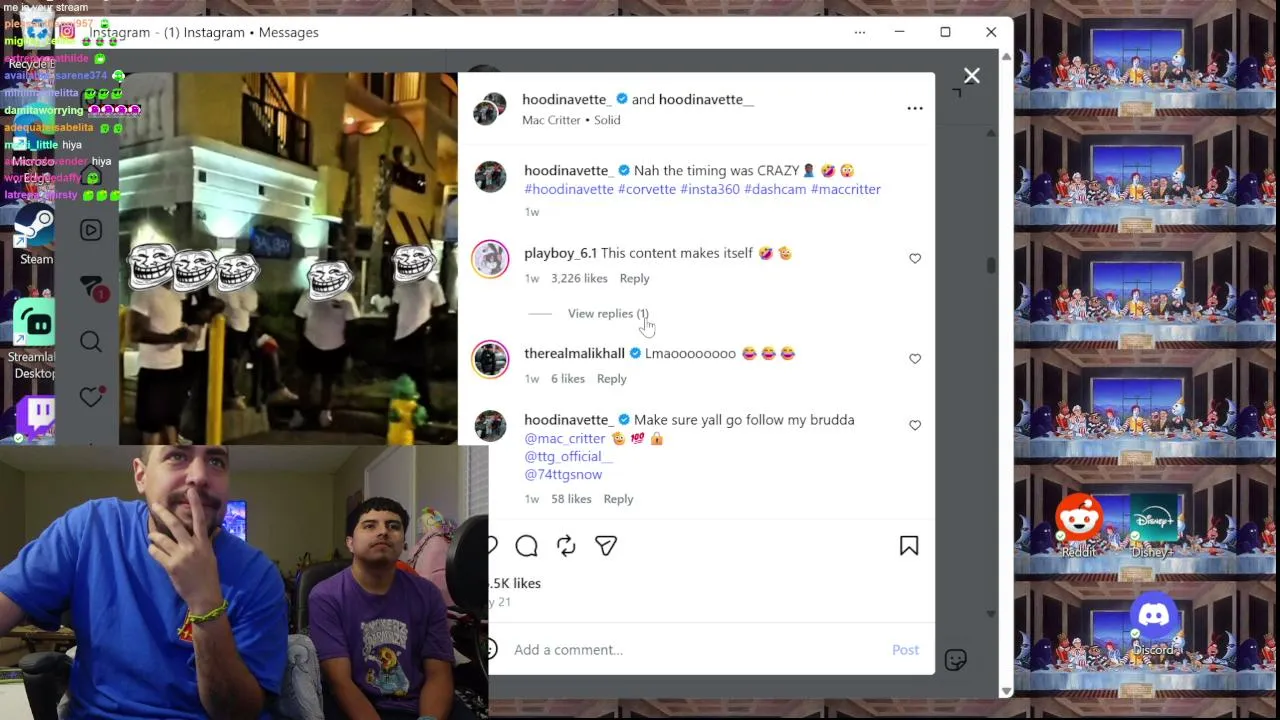Open the @74ttgsnow mention
1280x720 pixels.
pos(563,474)
